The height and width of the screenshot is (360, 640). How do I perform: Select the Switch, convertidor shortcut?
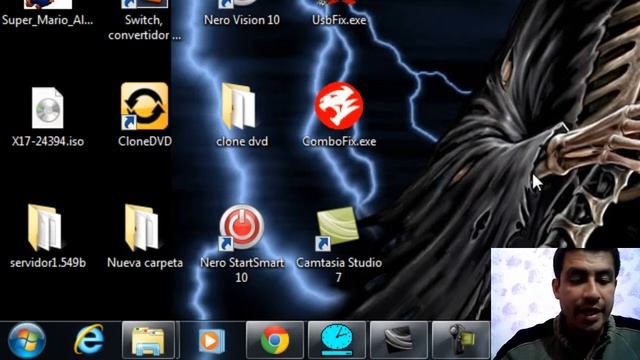pos(144,20)
